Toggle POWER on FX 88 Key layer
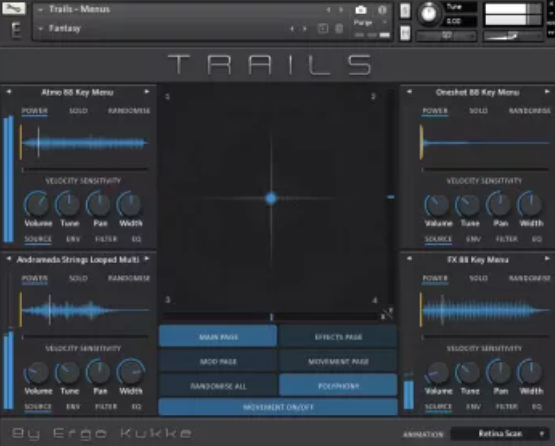This screenshot has height=446, width=555. tap(435, 278)
